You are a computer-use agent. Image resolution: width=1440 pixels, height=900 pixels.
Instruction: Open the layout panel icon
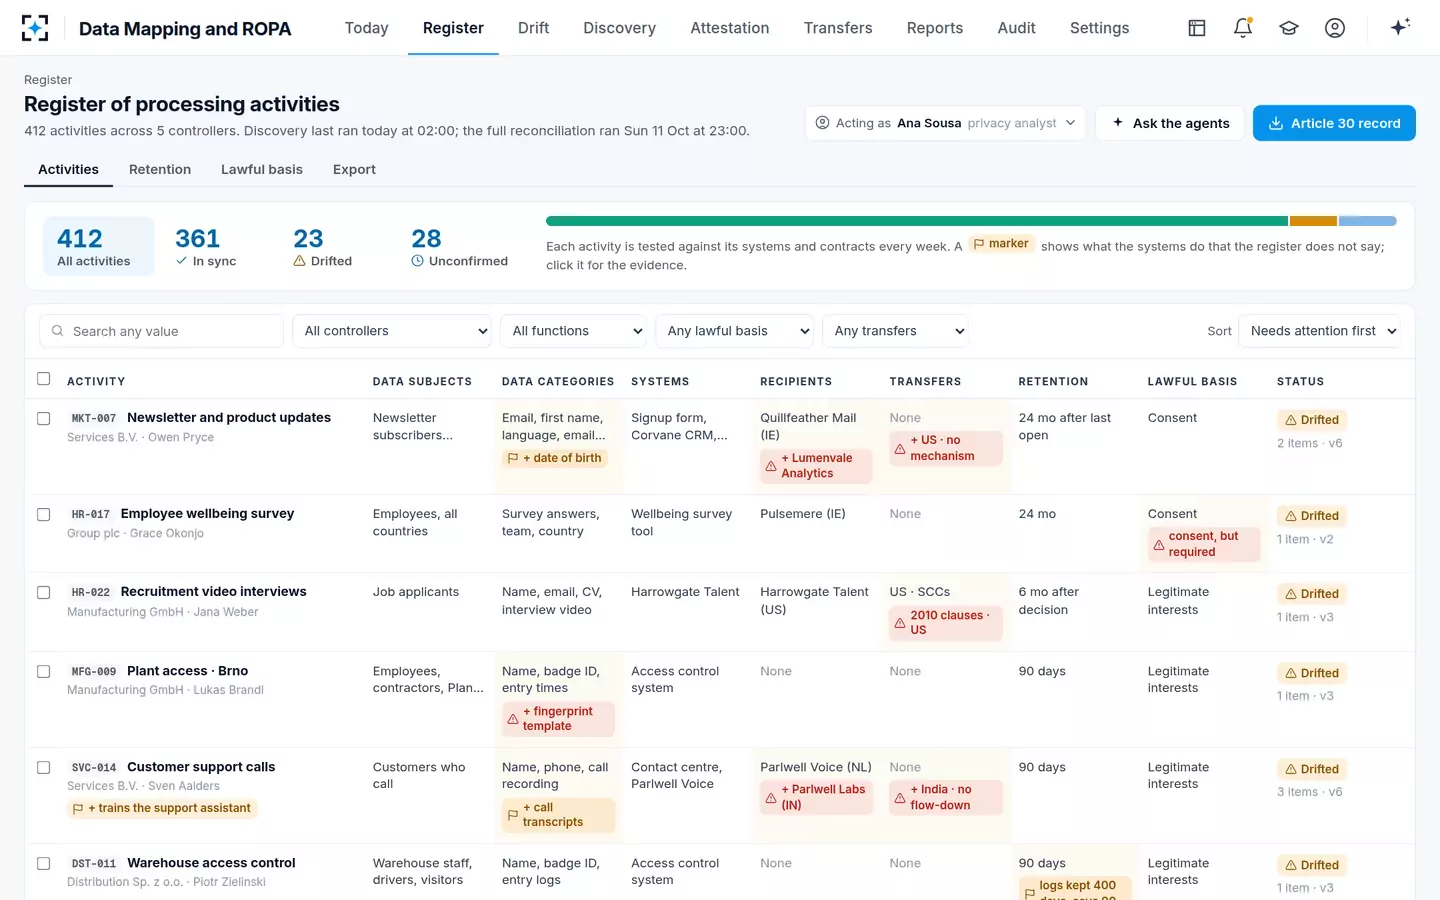coord(1197,28)
